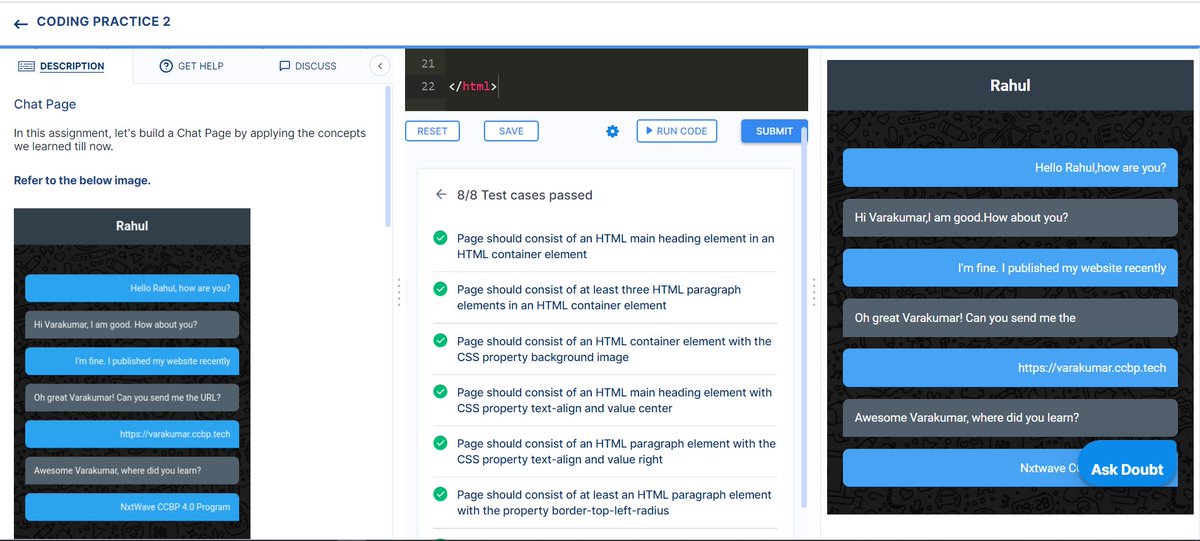Click the 'CODING PRACTICE 2' title
Image resolution: width=1200 pixels, height=541 pixels.
coord(103,22)
